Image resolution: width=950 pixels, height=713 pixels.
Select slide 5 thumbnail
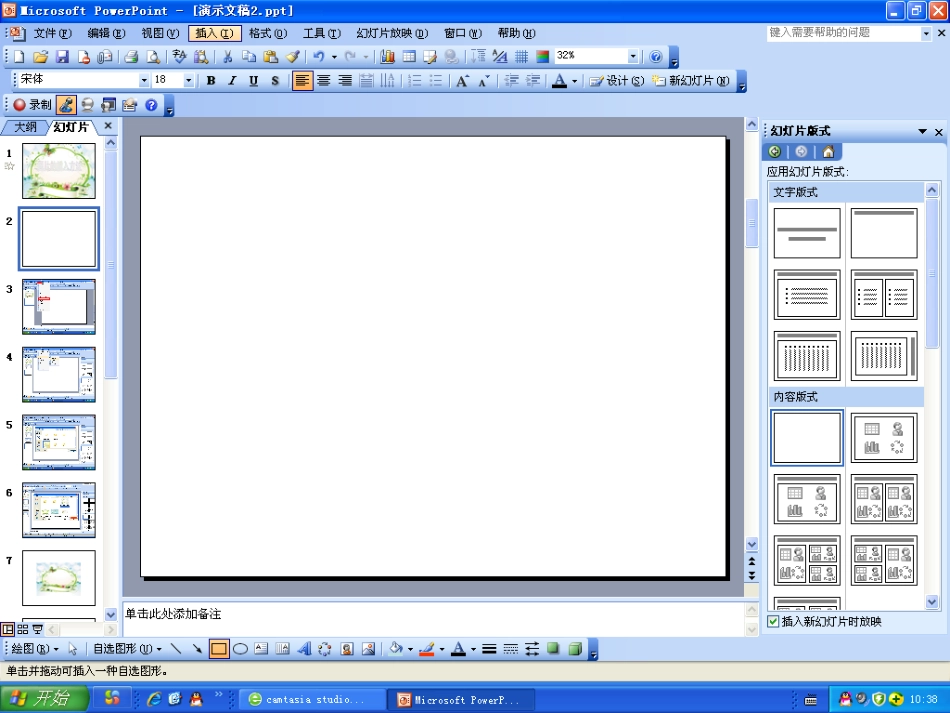[59, 442]
